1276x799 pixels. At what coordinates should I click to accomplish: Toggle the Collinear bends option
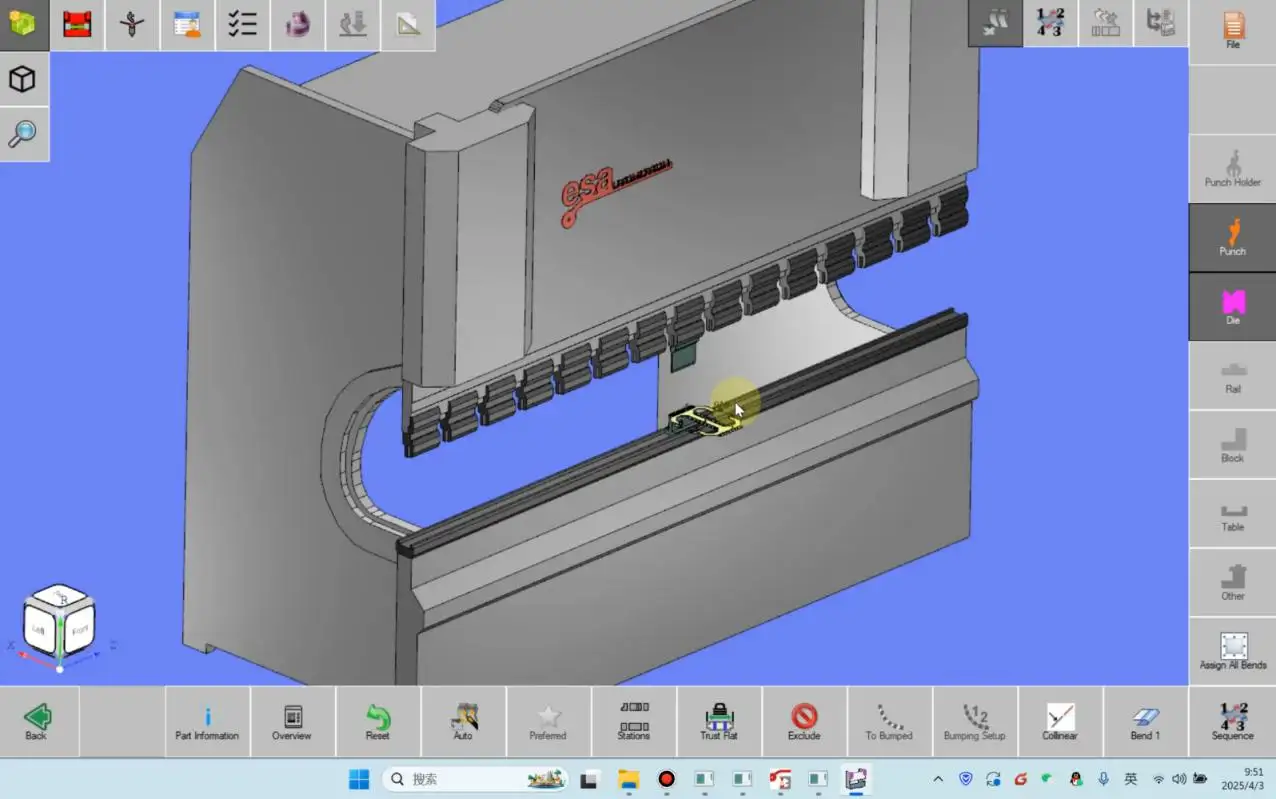pyautogui.click(x=1060, y=721)
